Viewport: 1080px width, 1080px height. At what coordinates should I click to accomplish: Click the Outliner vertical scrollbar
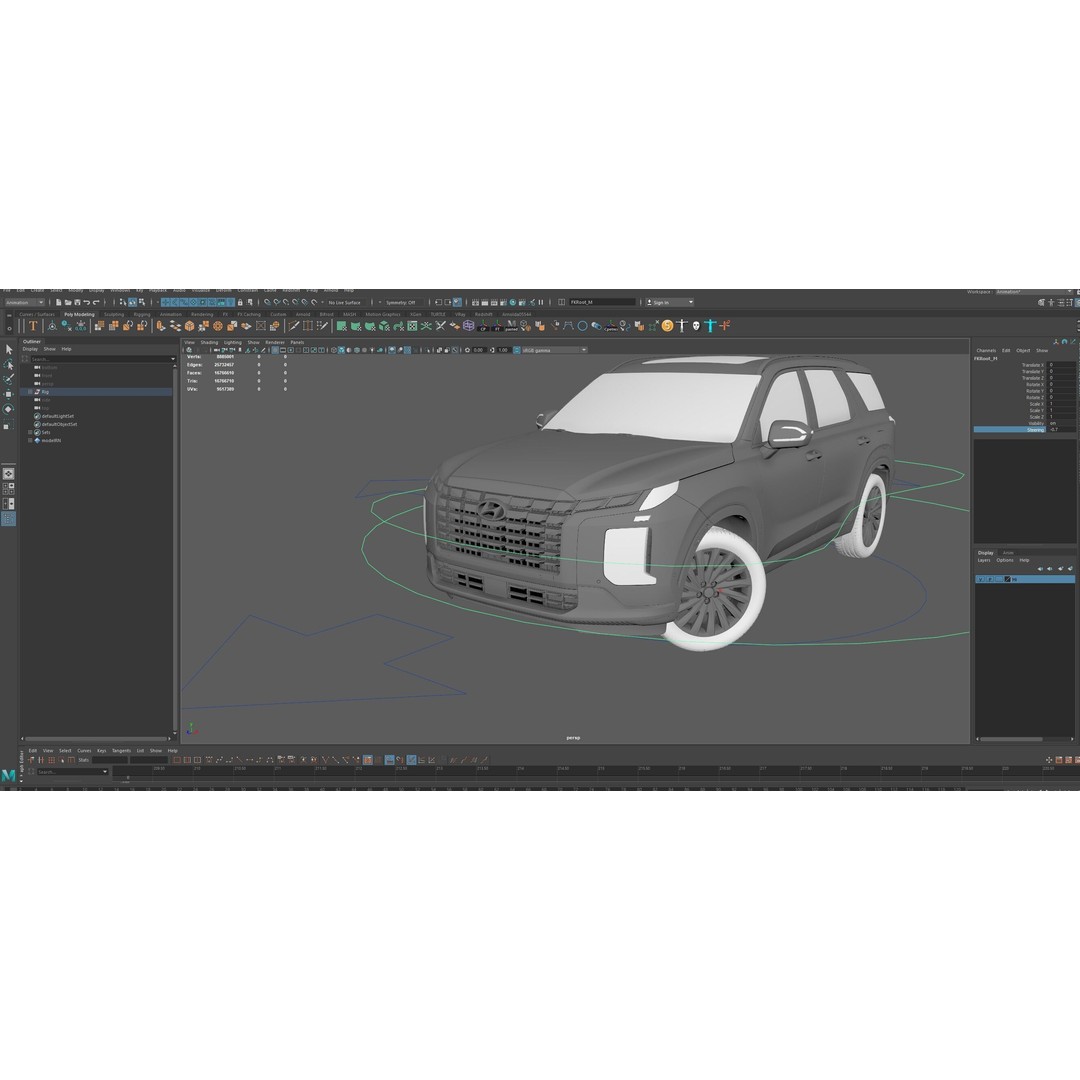pos(175,548)
